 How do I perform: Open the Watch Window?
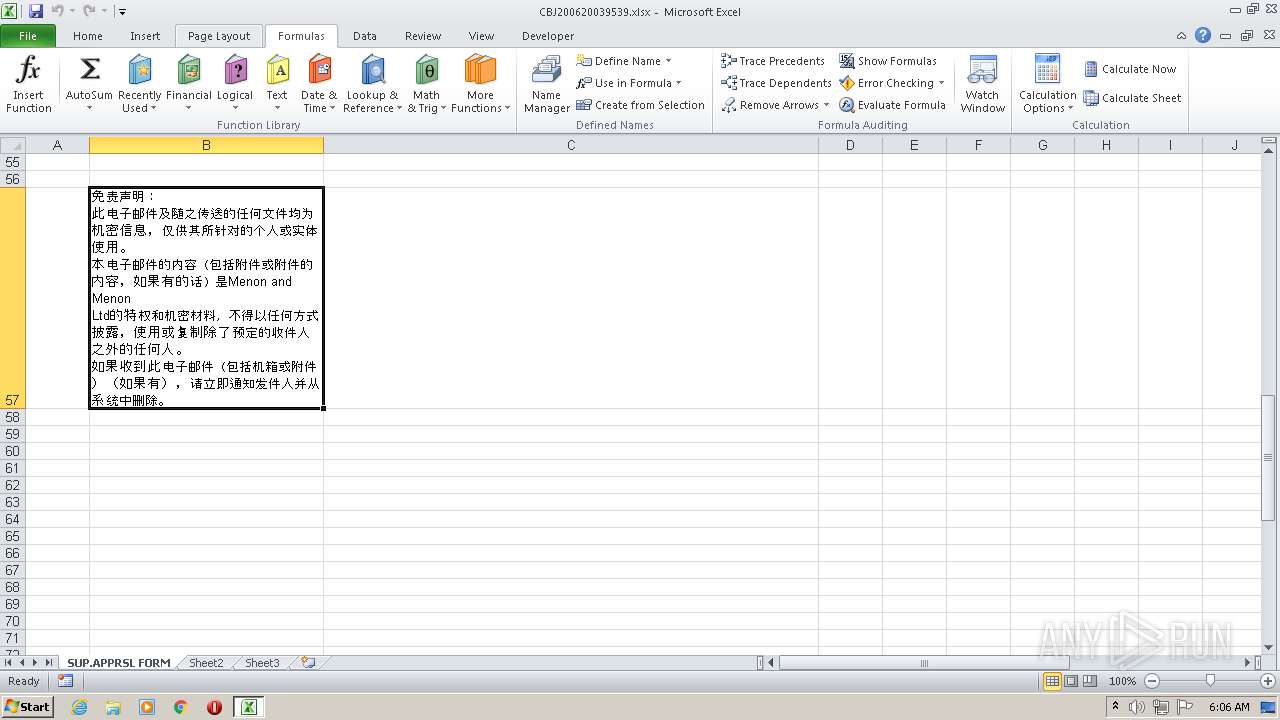click(982, 85)
